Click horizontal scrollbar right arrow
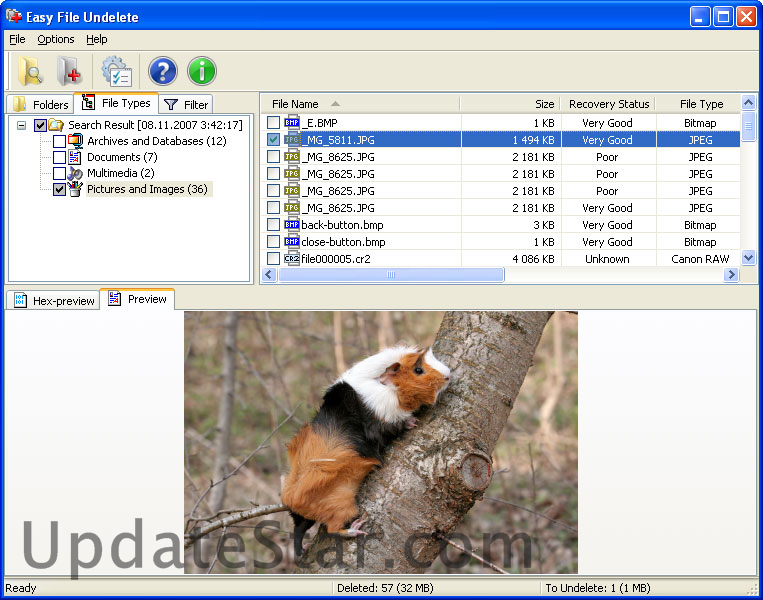The width and height of the screenshot is (763, 600). [x=730, y=274]
